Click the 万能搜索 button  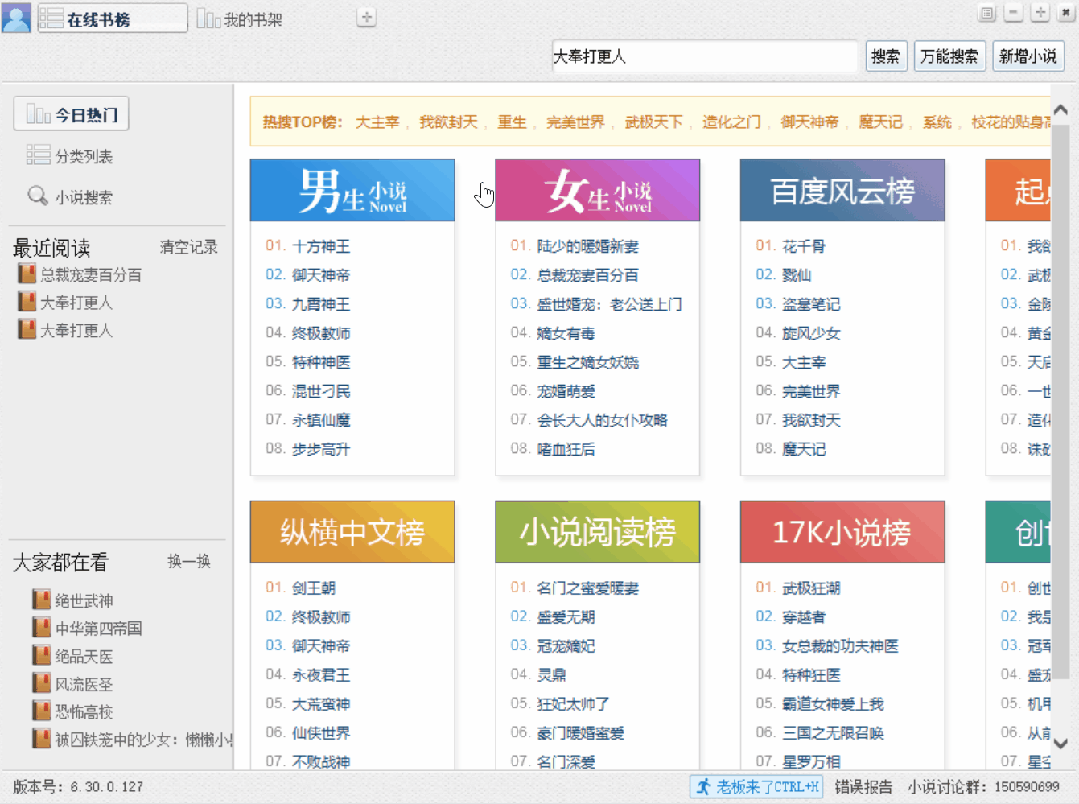pyautogui.click(x=948, y=56)
